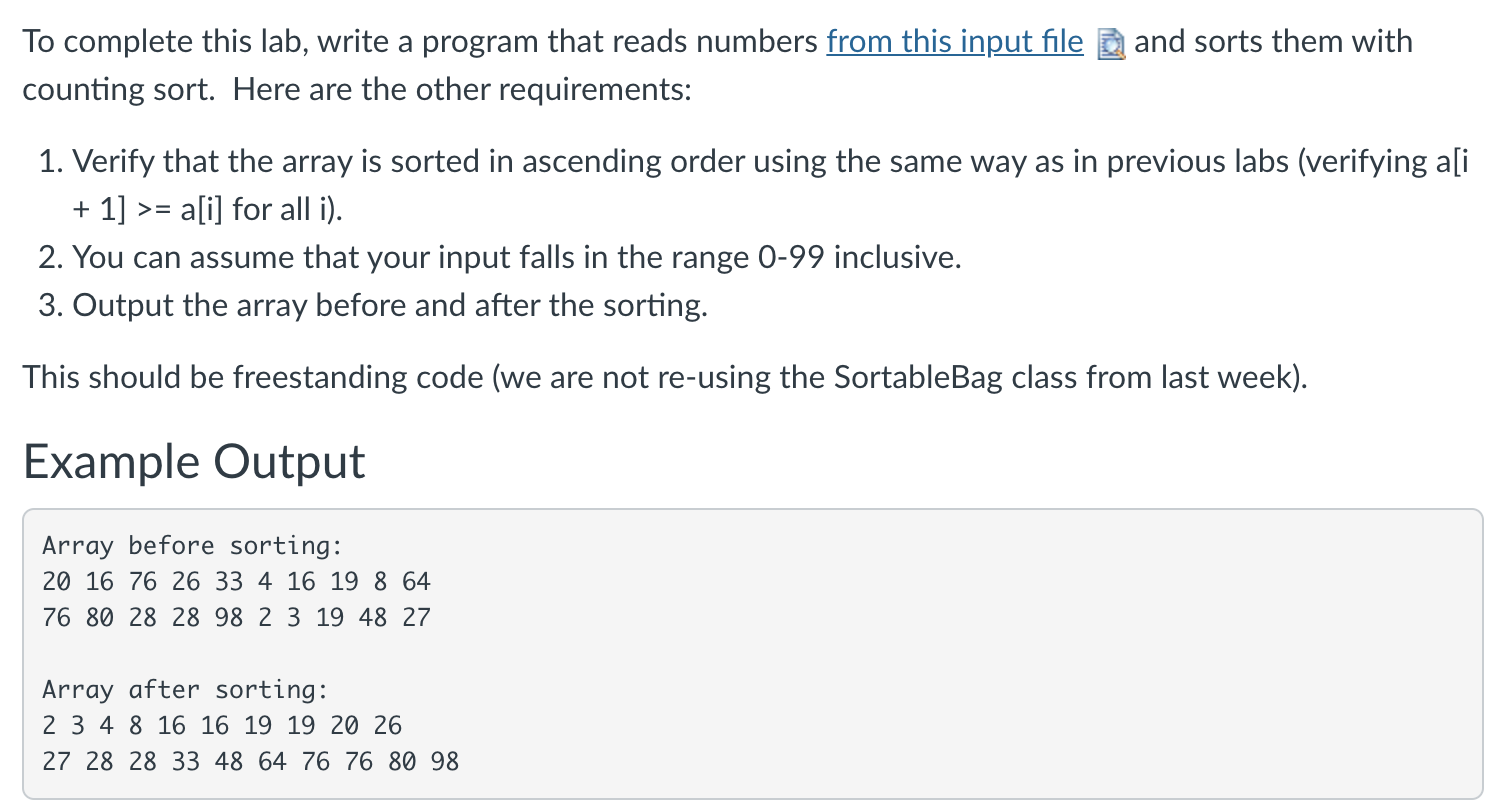
Task: Open the "from this input file" link
Action: click(954, 42)
